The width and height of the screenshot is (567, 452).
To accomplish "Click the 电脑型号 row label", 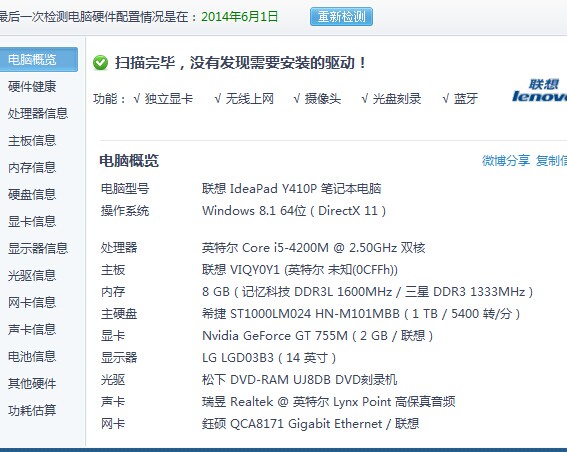I will (125, 189).
